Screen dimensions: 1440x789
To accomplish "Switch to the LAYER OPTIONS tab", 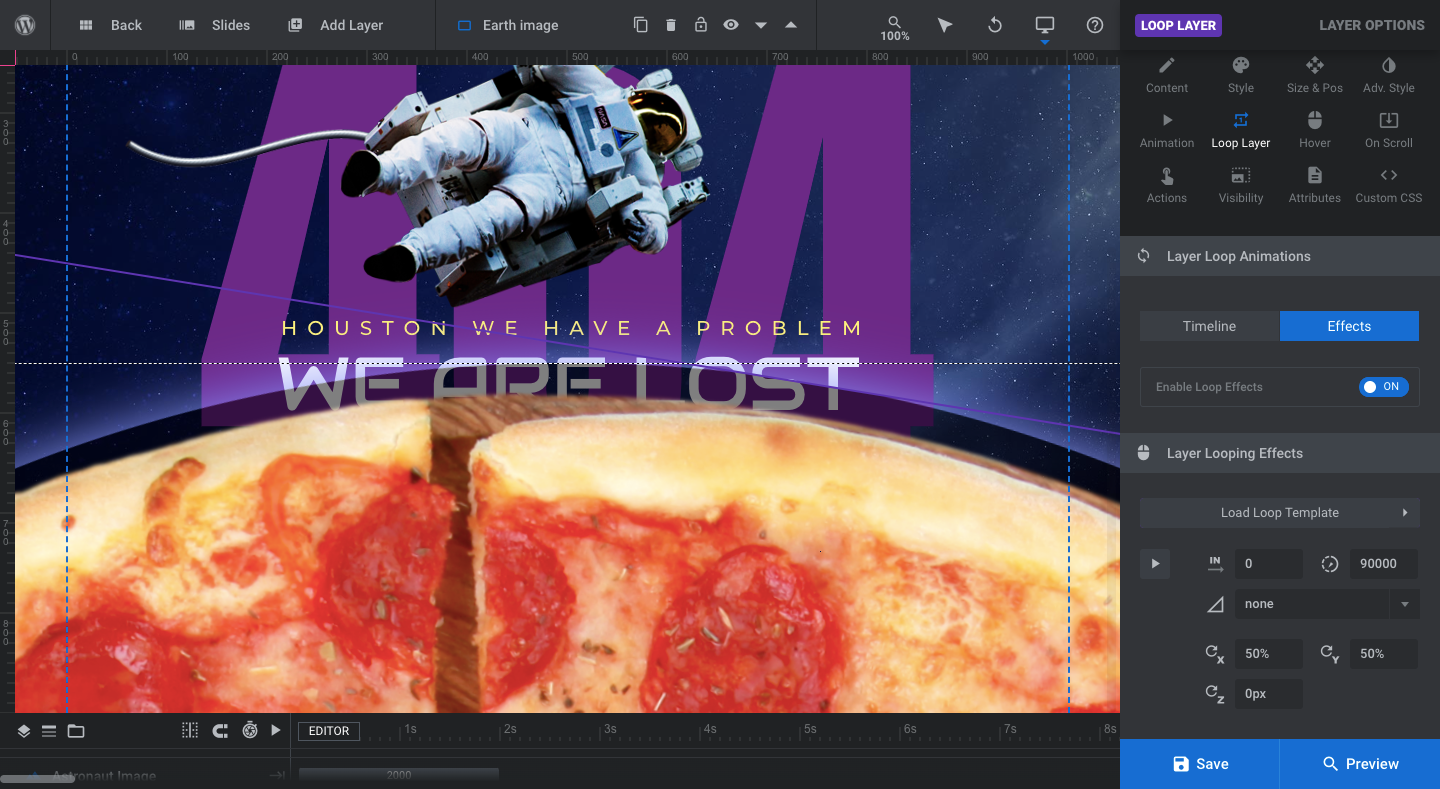I will (1371, 25).
